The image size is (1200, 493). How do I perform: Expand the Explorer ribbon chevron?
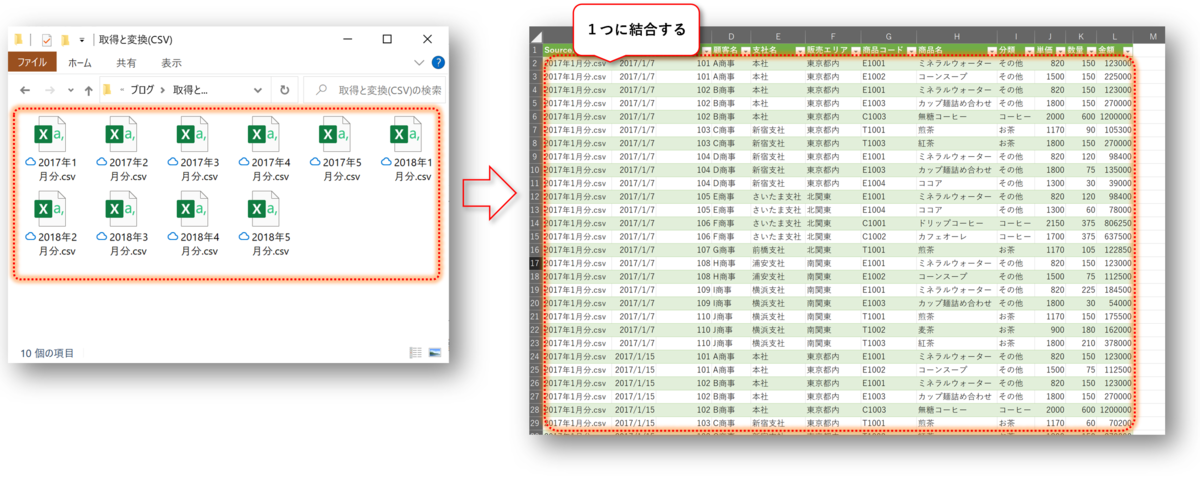point(419,62)
